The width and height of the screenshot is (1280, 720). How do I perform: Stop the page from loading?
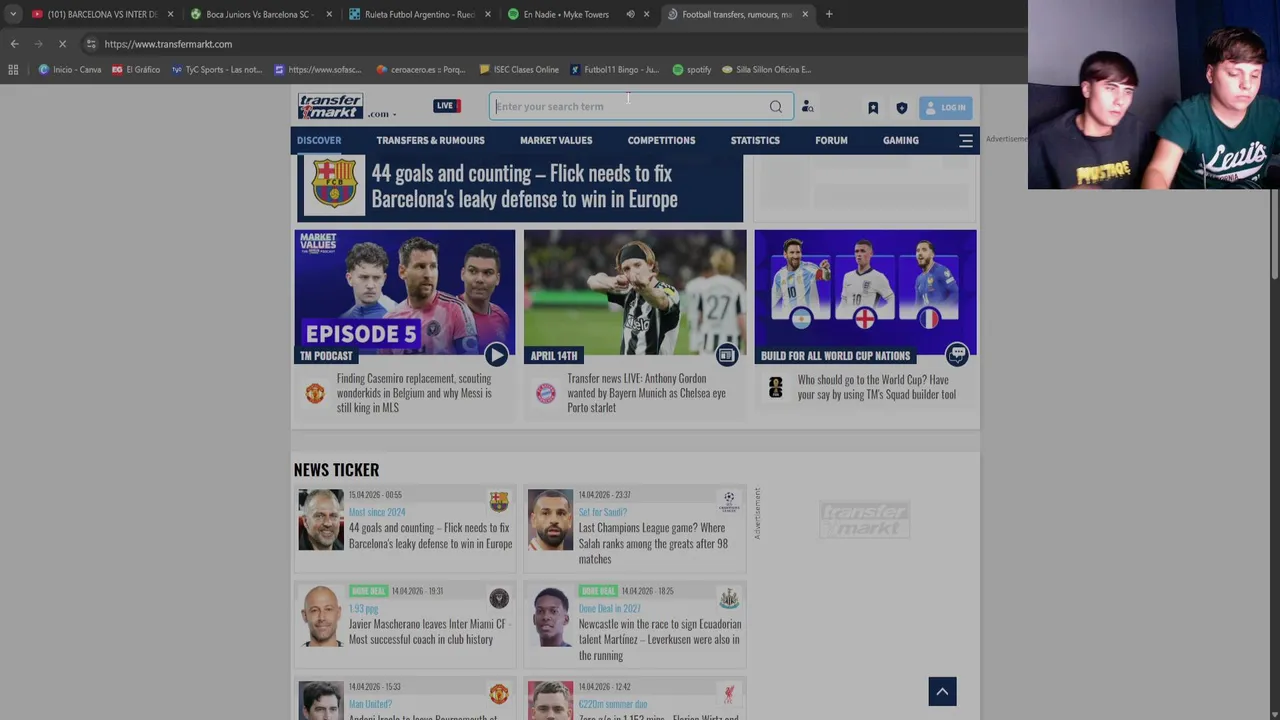coord(62,44)
